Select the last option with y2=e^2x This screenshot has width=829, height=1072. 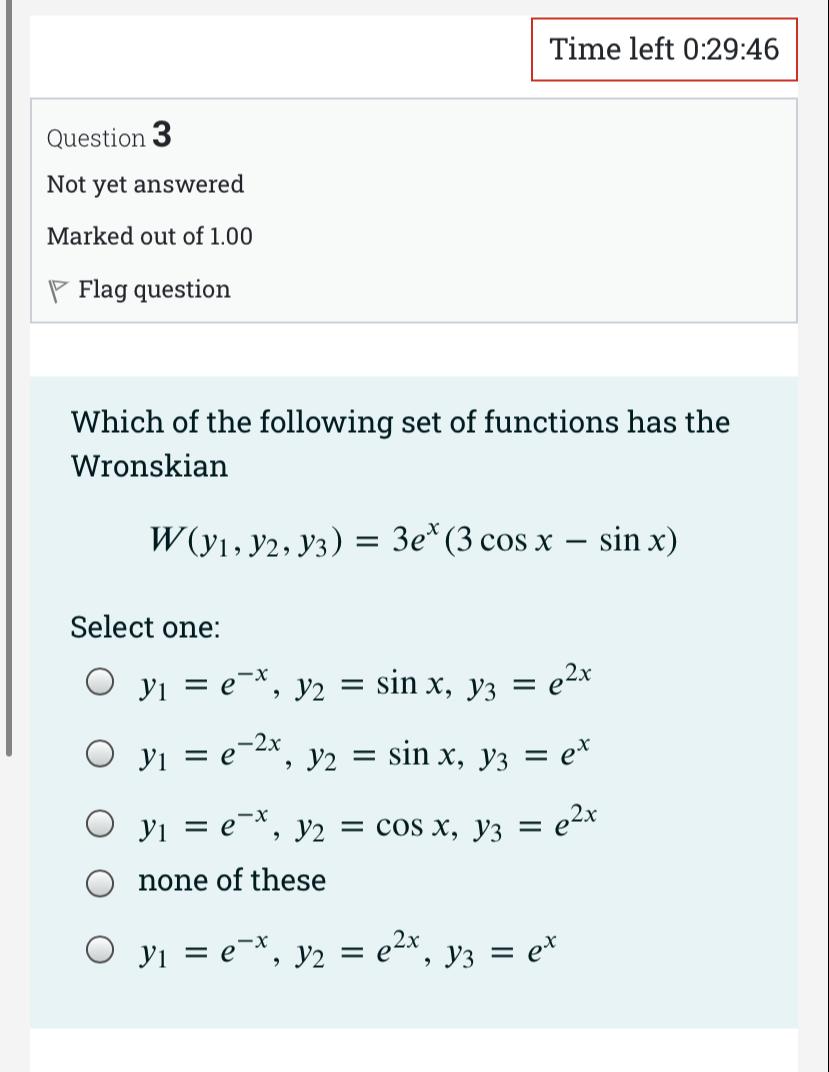pyautogui.click(x=101, y=948)
